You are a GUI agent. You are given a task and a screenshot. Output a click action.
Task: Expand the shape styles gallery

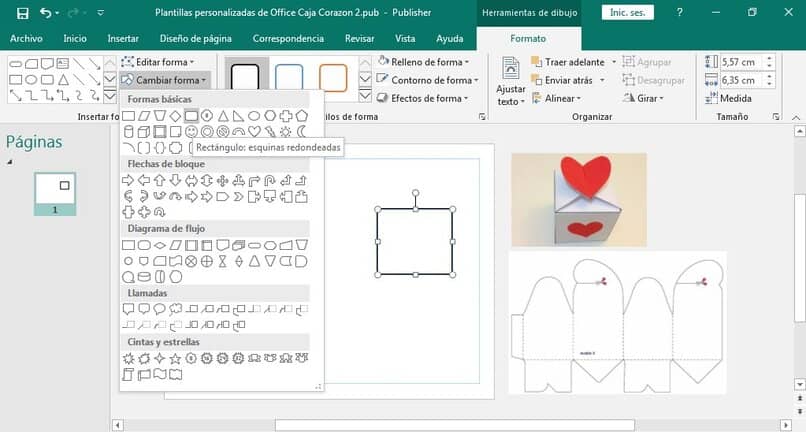[x=365, y=96]
